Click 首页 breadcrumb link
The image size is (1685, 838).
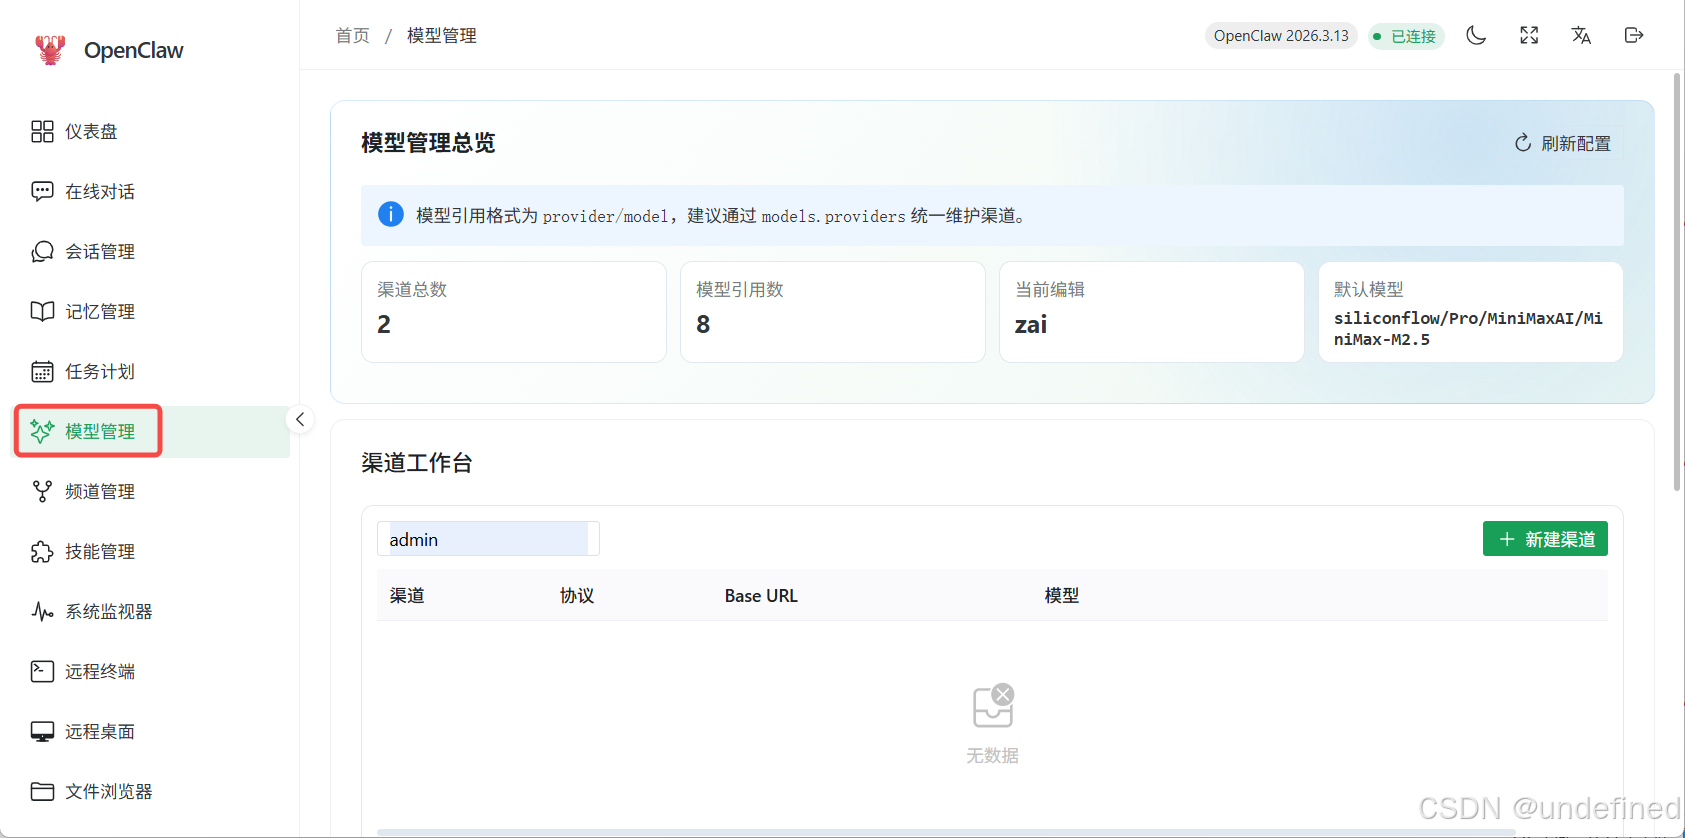tap(352, 35)
